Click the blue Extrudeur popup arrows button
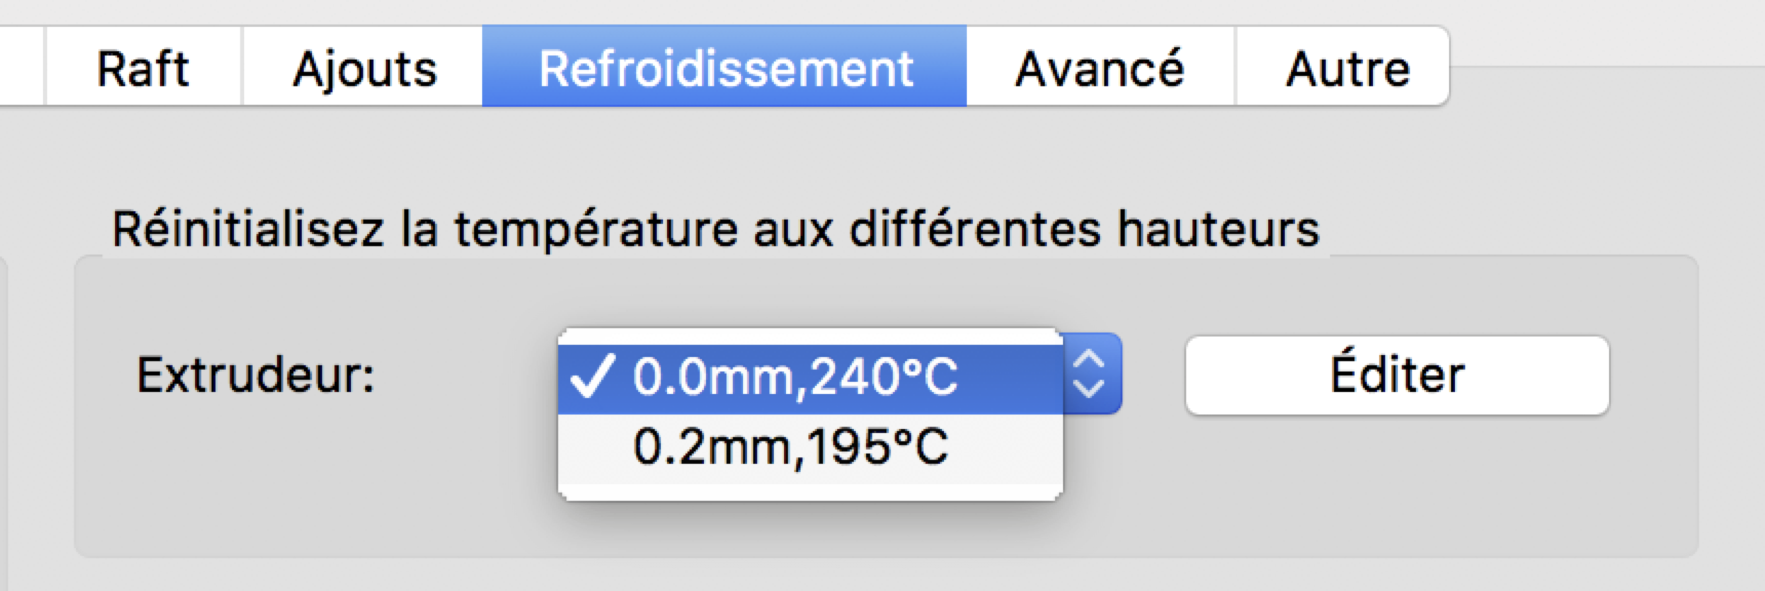The height and width of the screenshot is (591, 1765). [x=1090, y=374]
